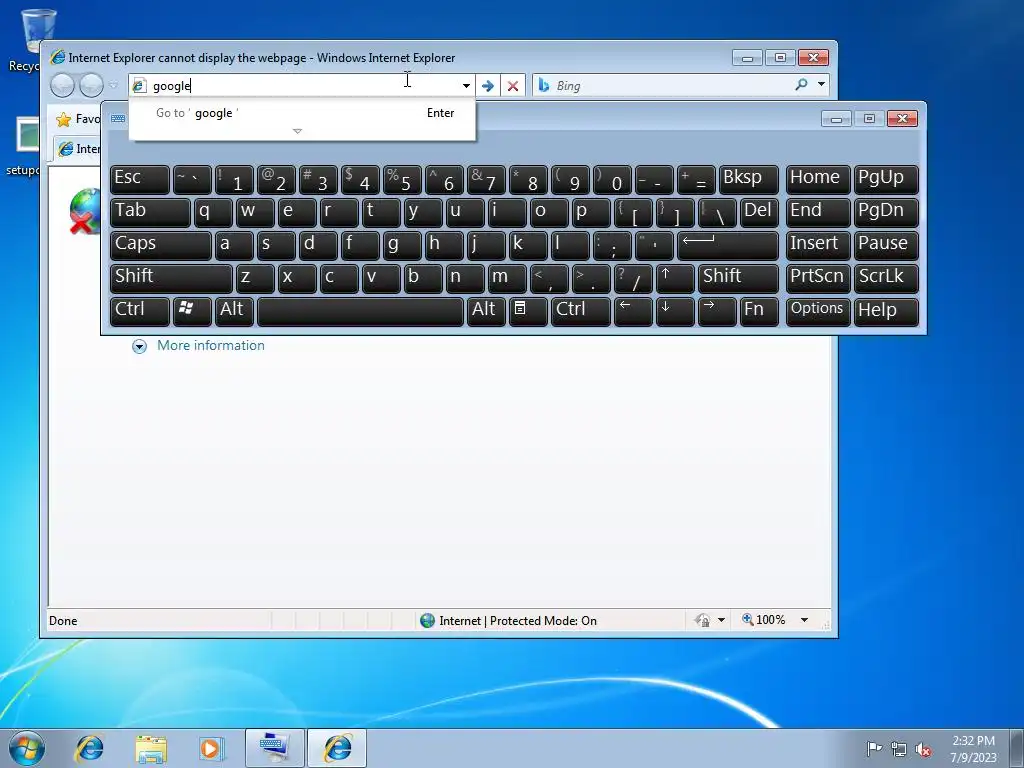Toggle the left Alt key
Viewport: 1024px width, 768px height.
coord(234,310)
